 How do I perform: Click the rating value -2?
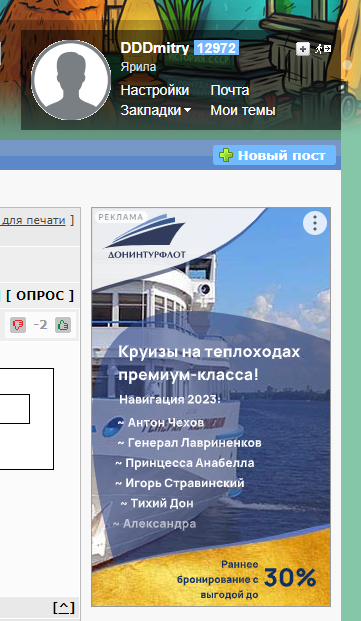[x=40, y=325]
